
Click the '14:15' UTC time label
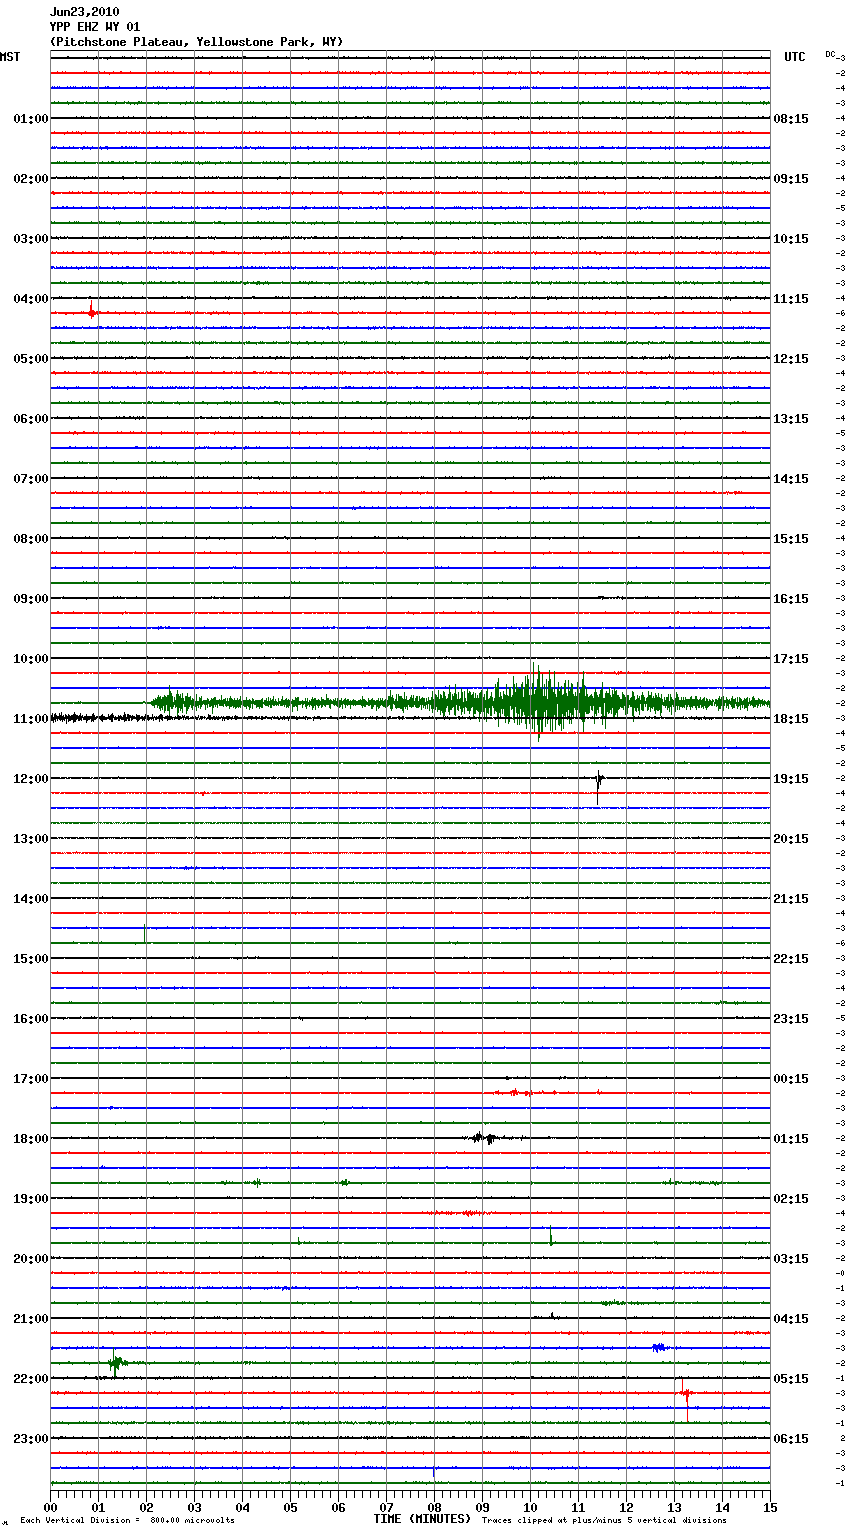click(791, 479)
